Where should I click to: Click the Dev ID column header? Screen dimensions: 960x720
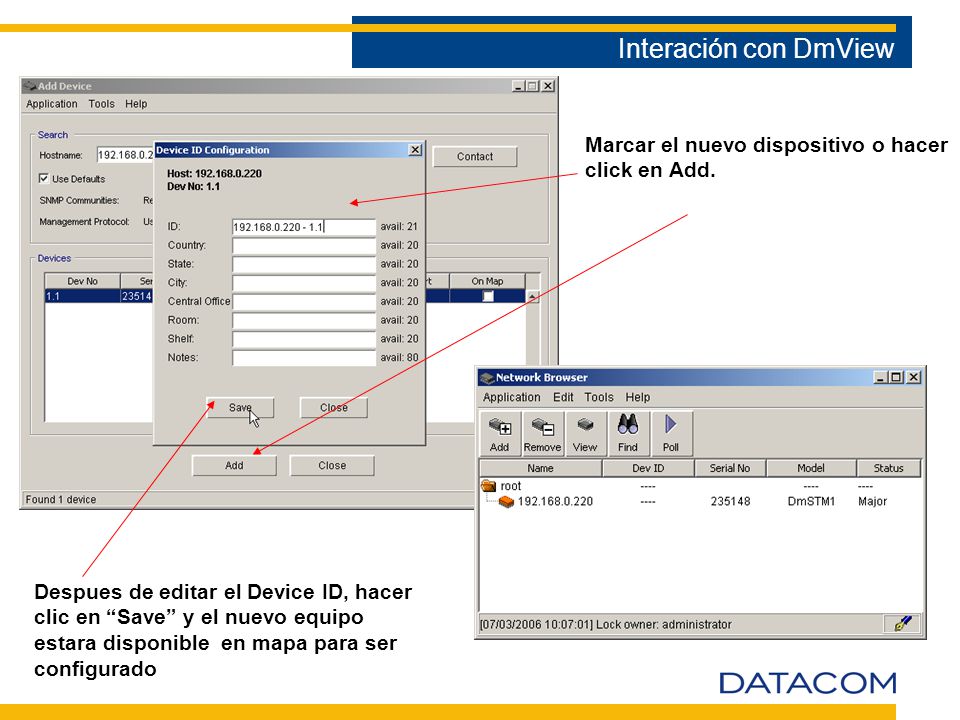[x=648, y=468]
